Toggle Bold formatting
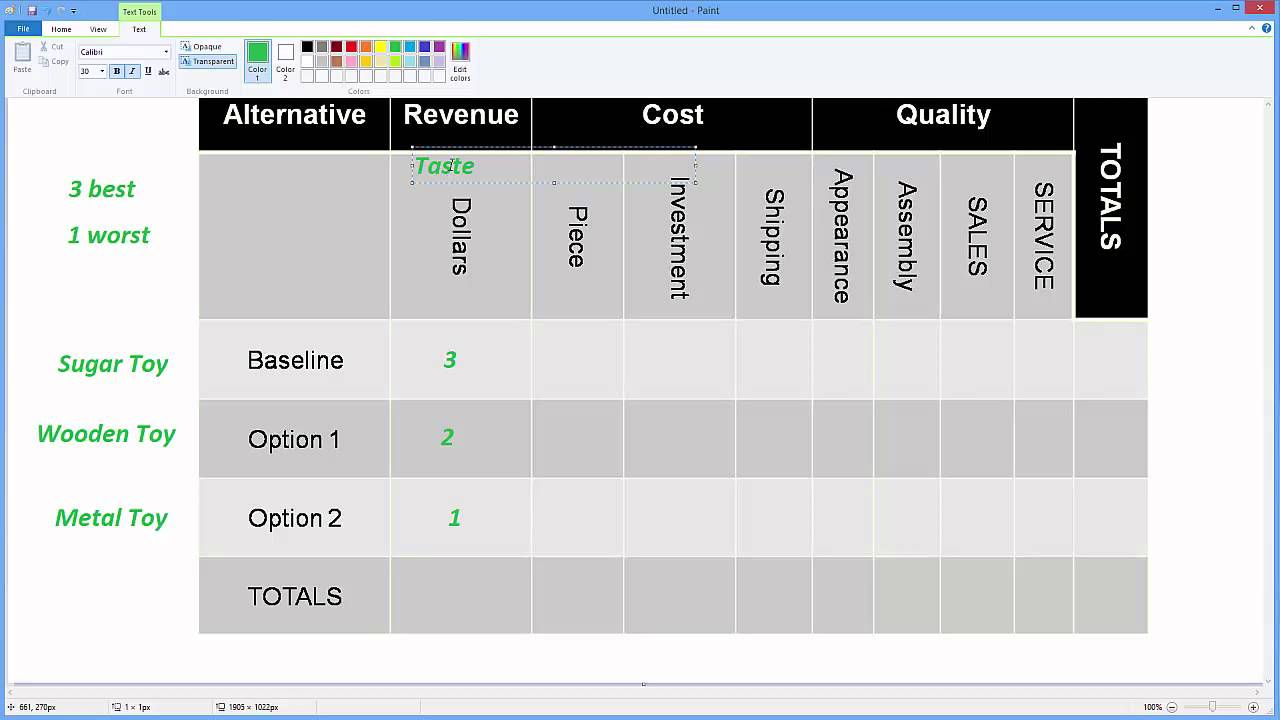 pyautogui.click(x=116, y=71)
